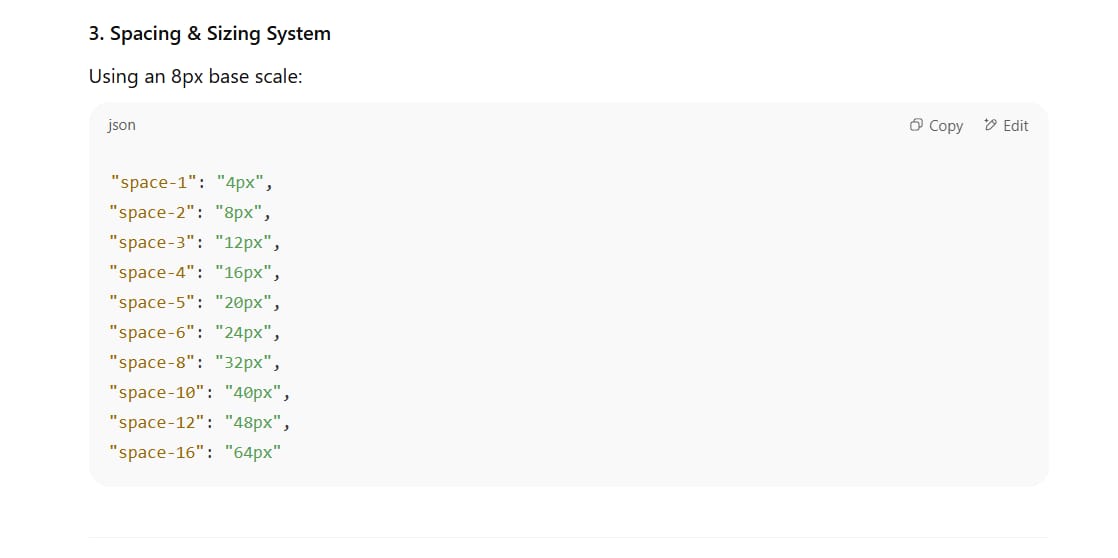The image size is (1118, 558).
Task: Click the "space-4" key
Action: tap(152, 272)
